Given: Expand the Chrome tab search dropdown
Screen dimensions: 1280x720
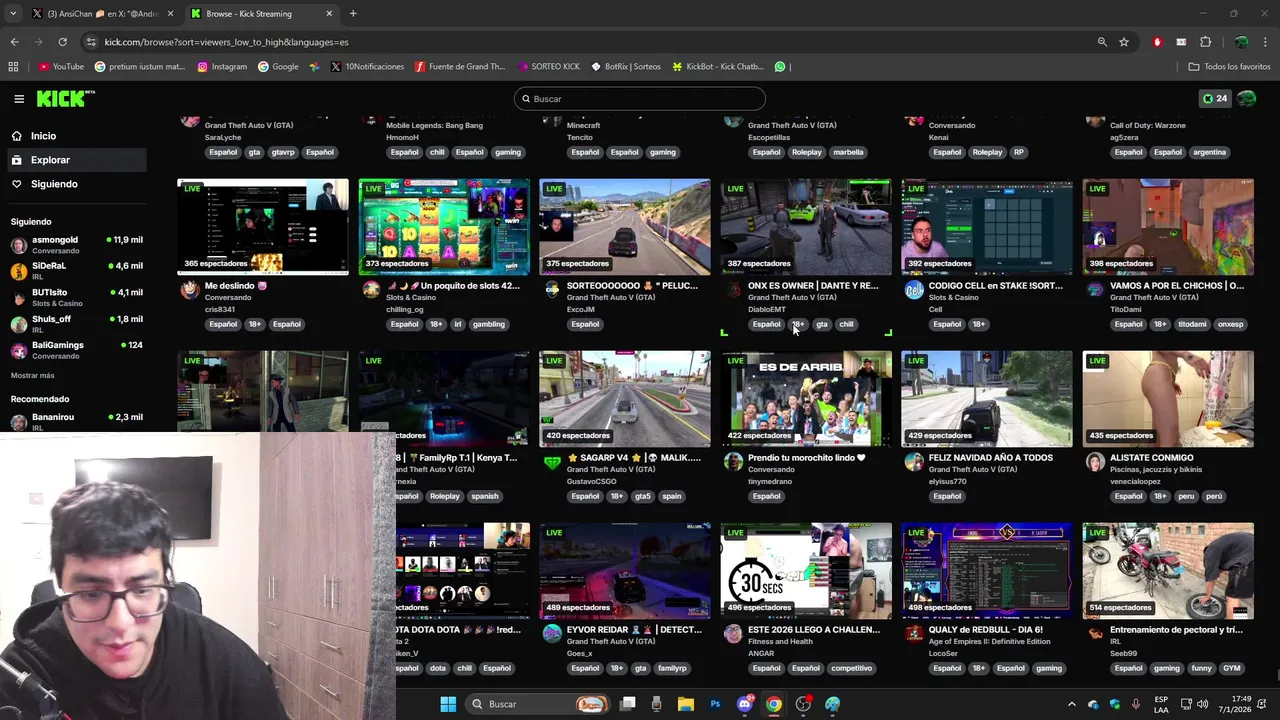Looking at the screenshot, I should click(x=12, y=14).
